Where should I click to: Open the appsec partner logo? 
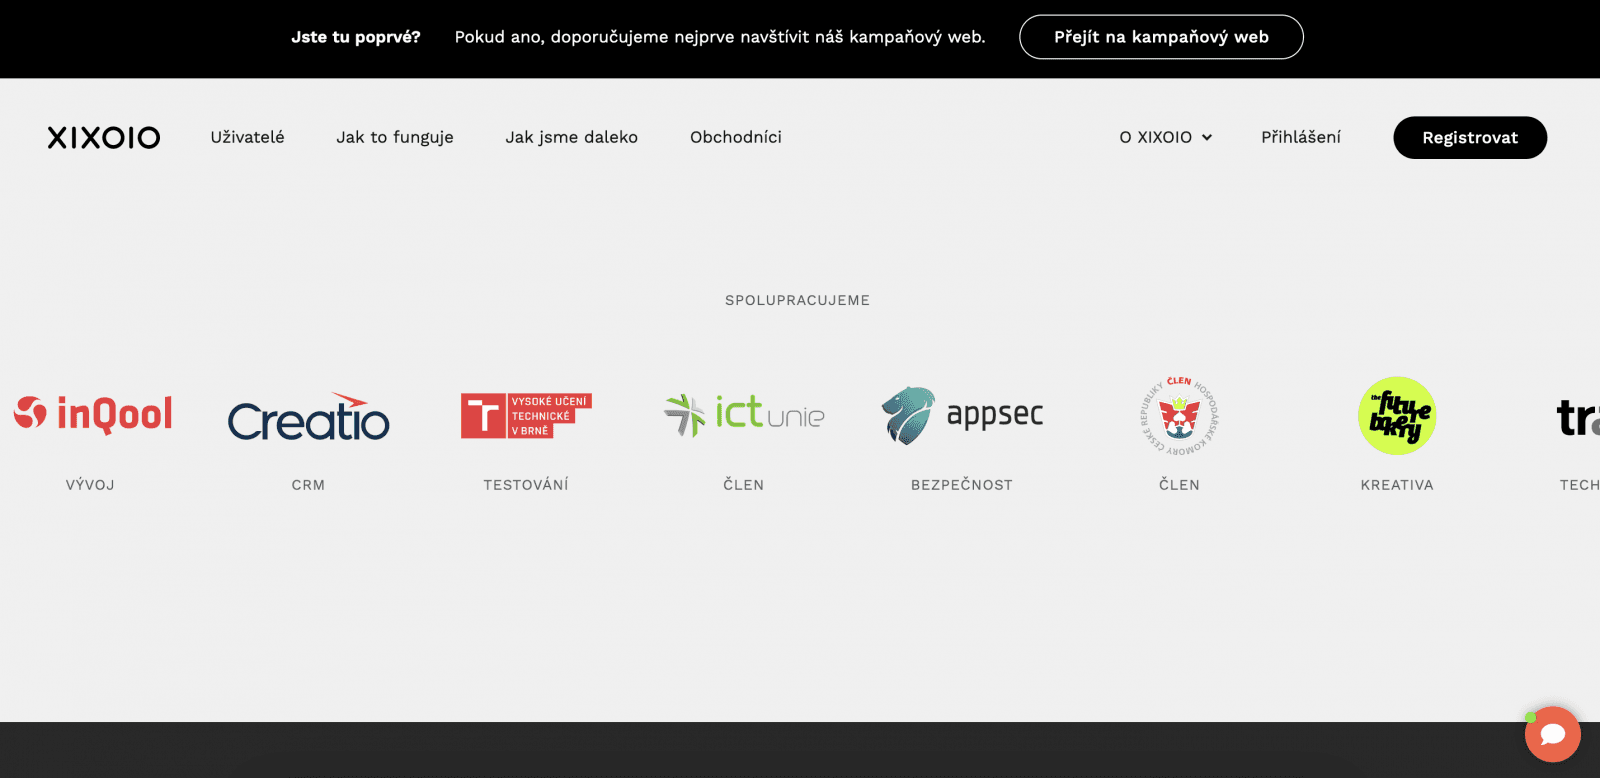[x=962, y=415]
